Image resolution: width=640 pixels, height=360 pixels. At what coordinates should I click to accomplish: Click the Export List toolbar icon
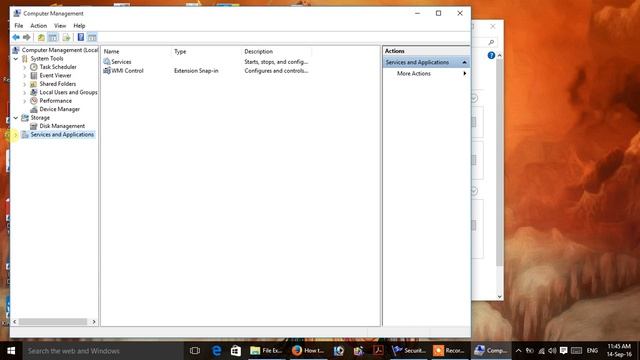66,38
